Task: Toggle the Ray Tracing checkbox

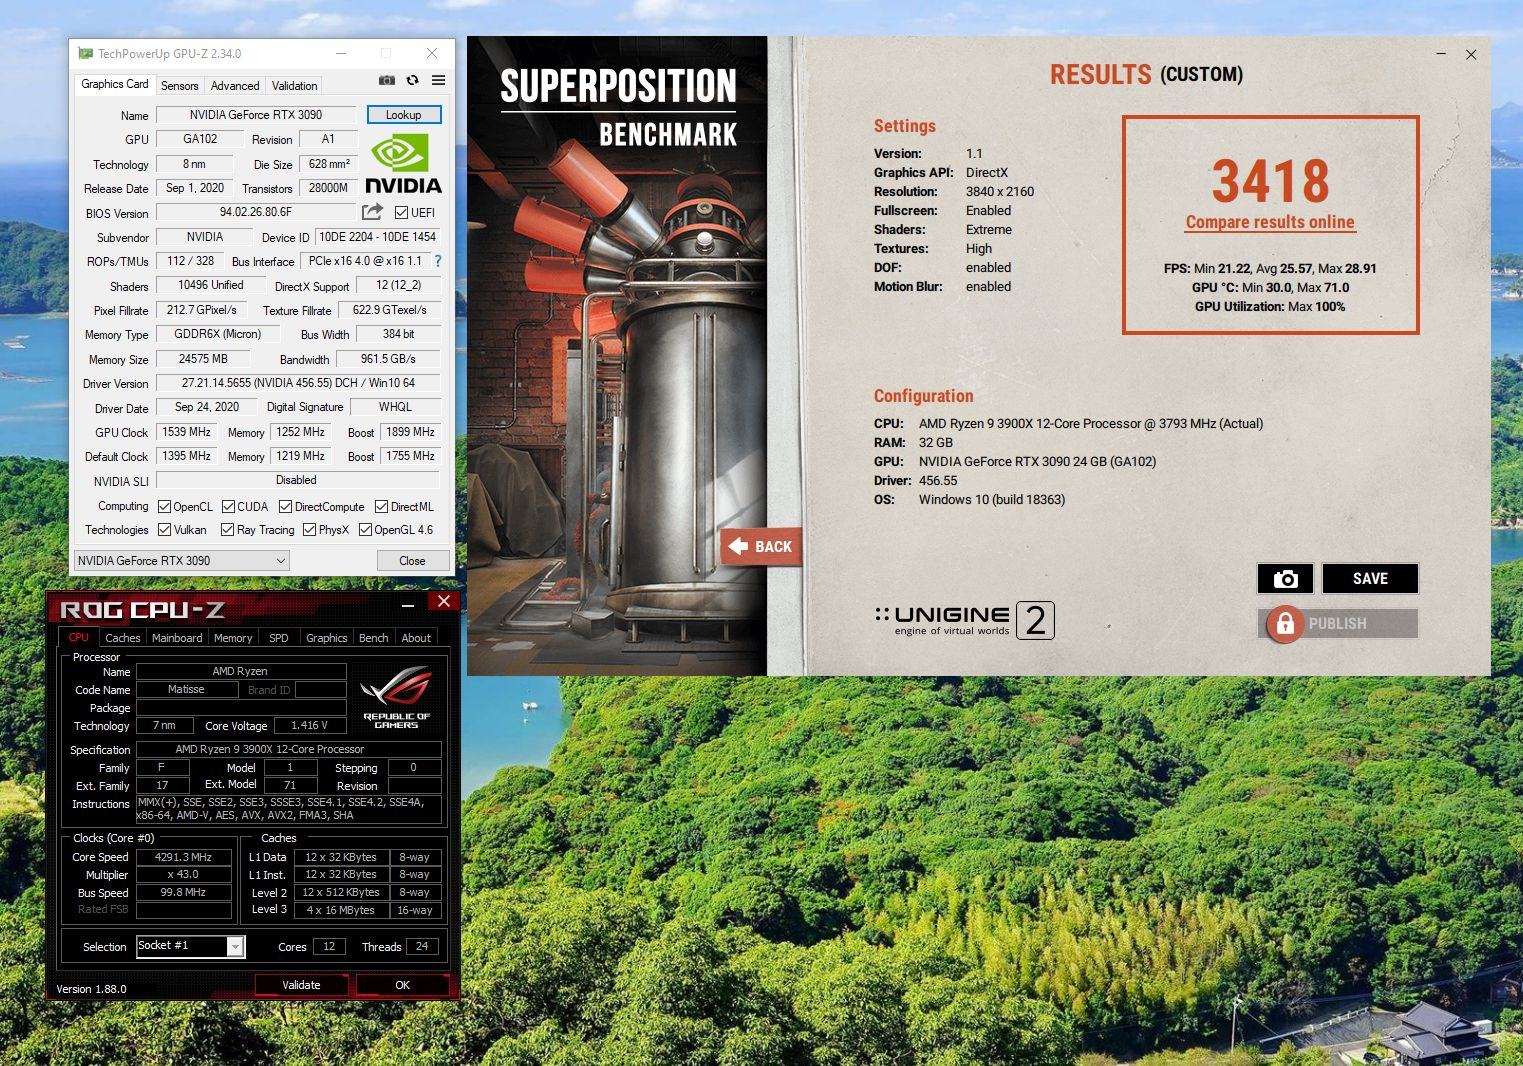Action: [x=227, y=529]
